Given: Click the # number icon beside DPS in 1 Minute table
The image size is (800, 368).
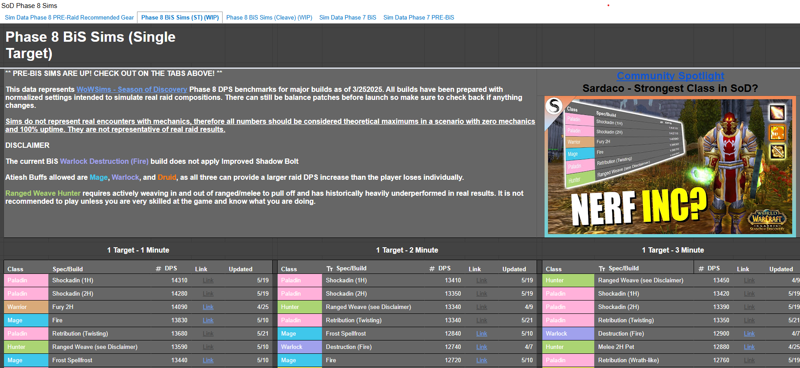Looking at the screenshot, I should coord(158,269).
